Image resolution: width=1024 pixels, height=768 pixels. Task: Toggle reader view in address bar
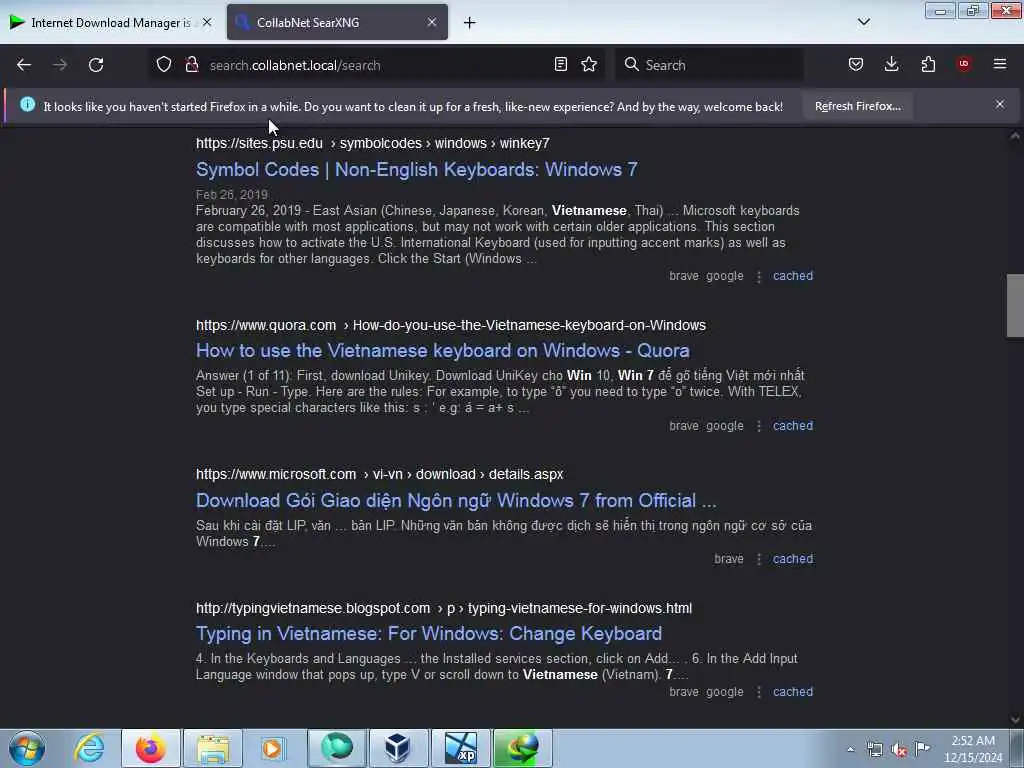coord(560,65)
